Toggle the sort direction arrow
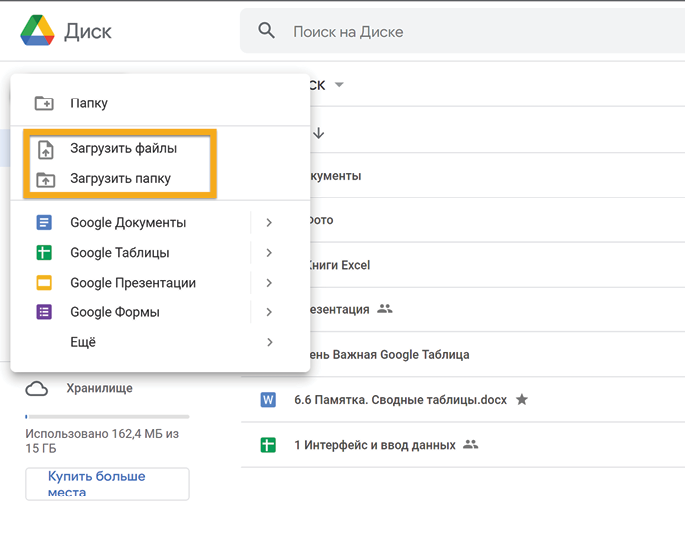 [319, 132]
